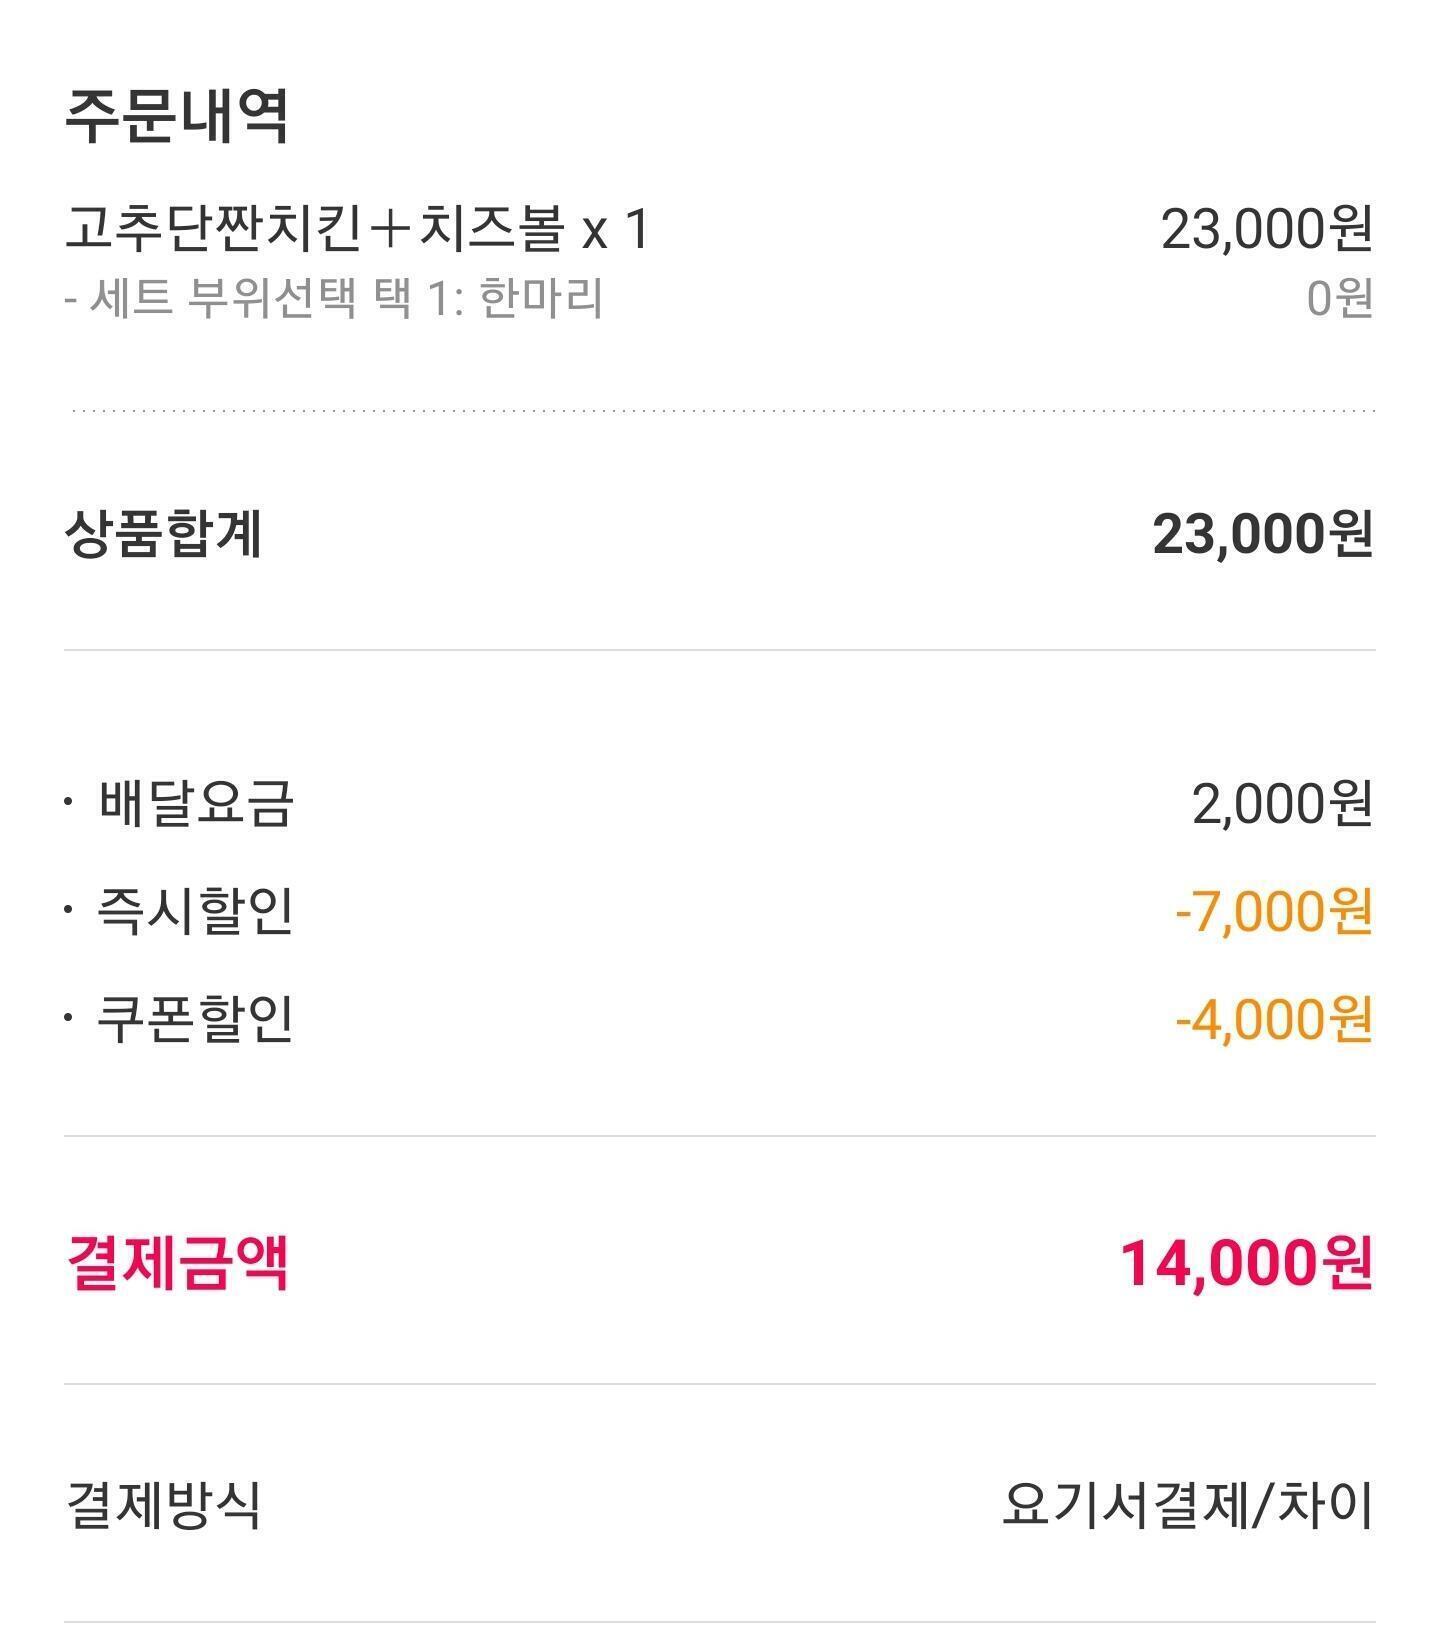Viewport: 1439px width, 1643px height.
Task: Tap the 주문내역 heading
Action: (x=177, y=116)
